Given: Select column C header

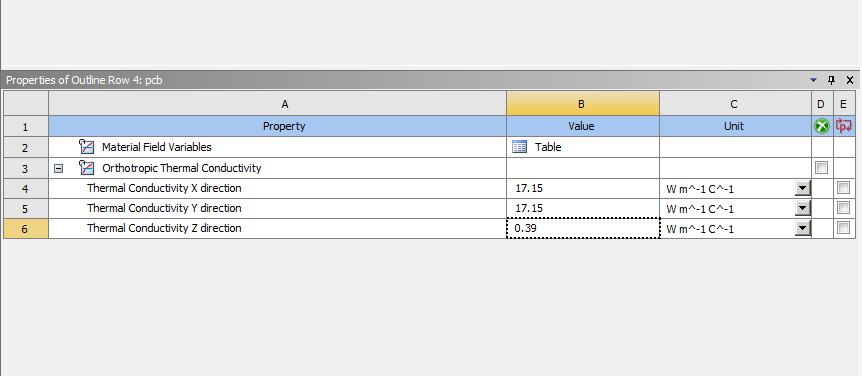Looking at the screenshot, I should click(x=736, y=104).
